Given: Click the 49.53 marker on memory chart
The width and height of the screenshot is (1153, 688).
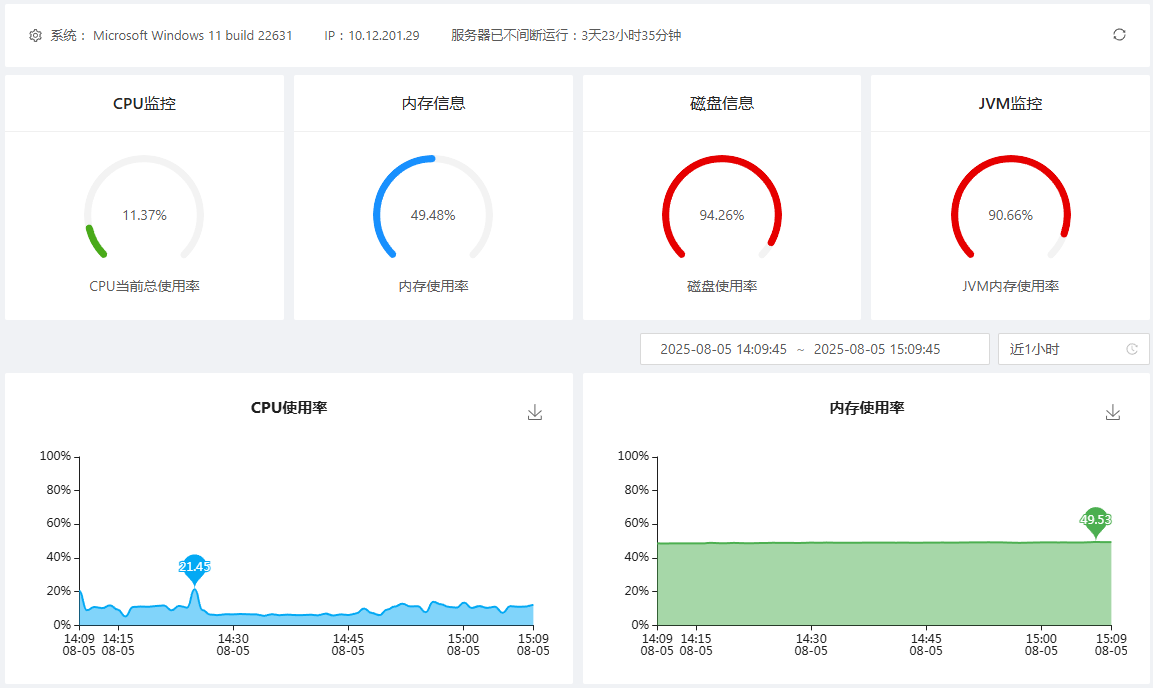Looking at the screenshot, I should (1096, 520).
